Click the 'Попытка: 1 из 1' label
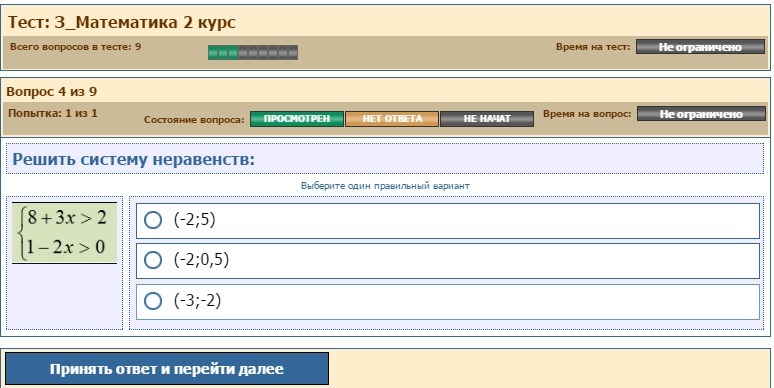Viewport: 774px width, 388px height. click(53, 113)
